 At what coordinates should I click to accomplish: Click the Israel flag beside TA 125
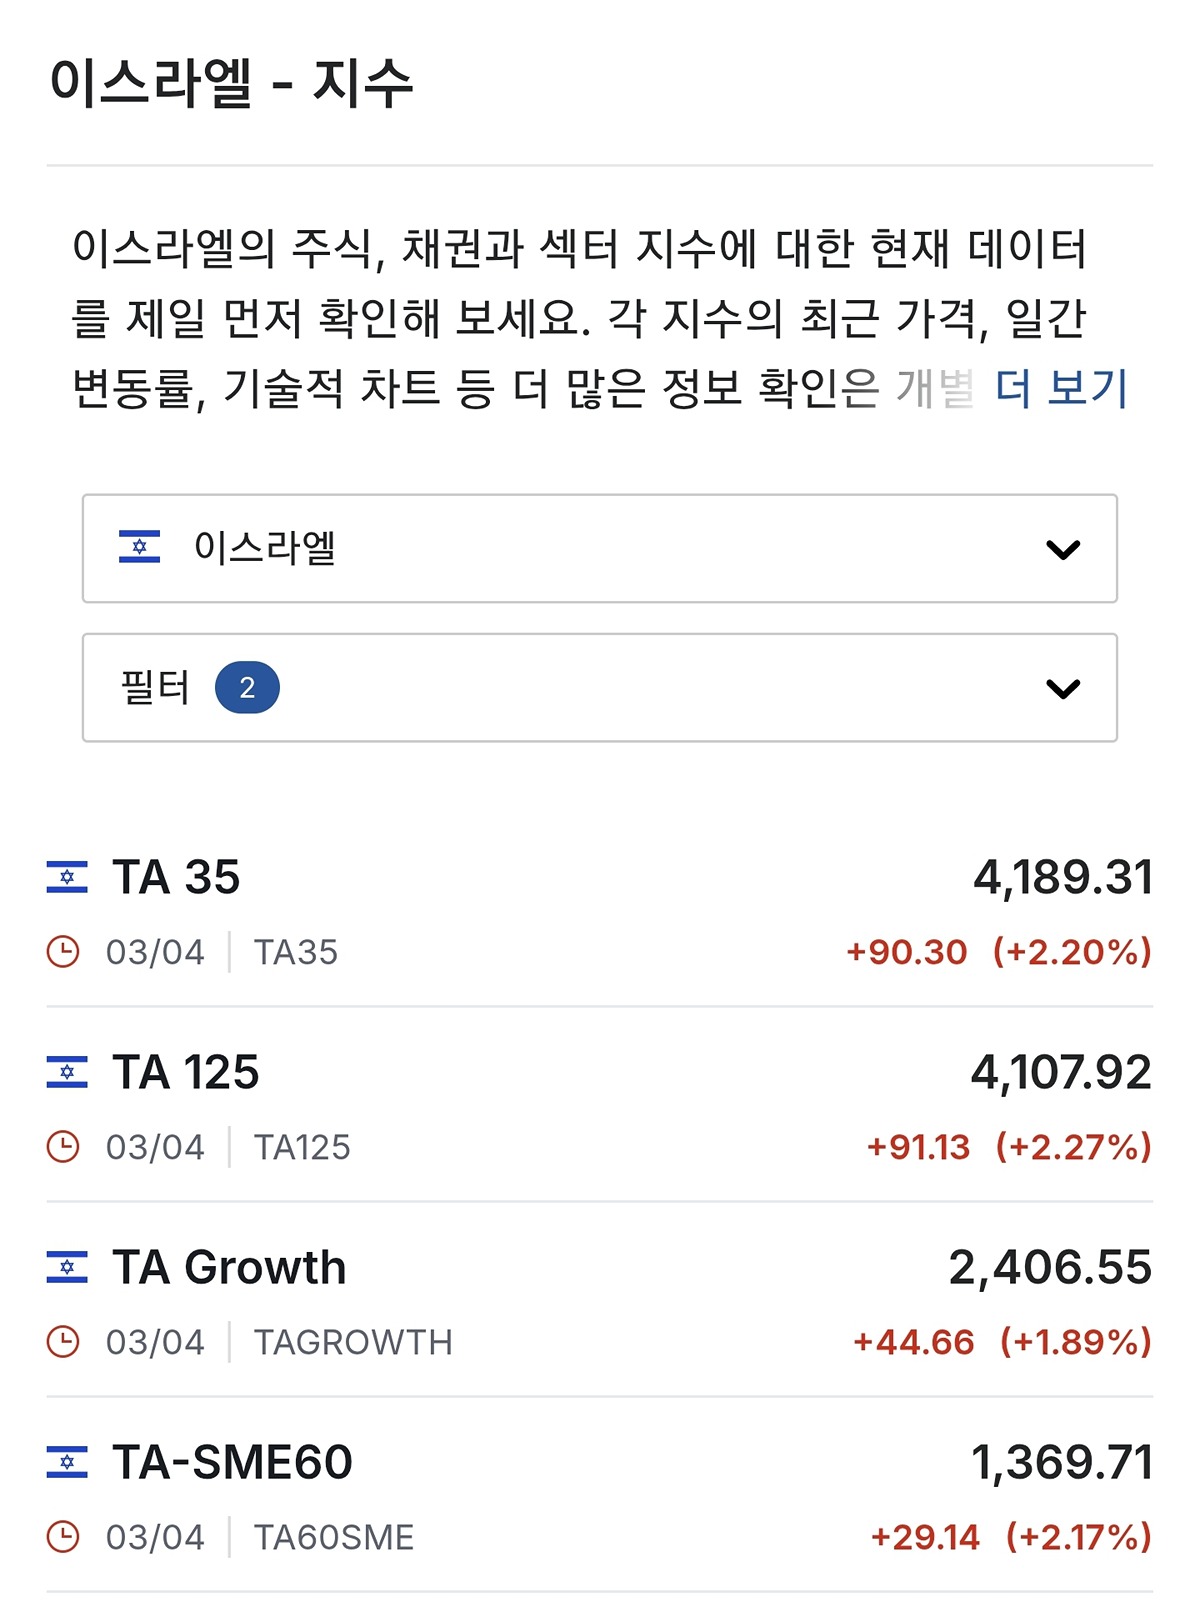click(x=67, y=1072)
